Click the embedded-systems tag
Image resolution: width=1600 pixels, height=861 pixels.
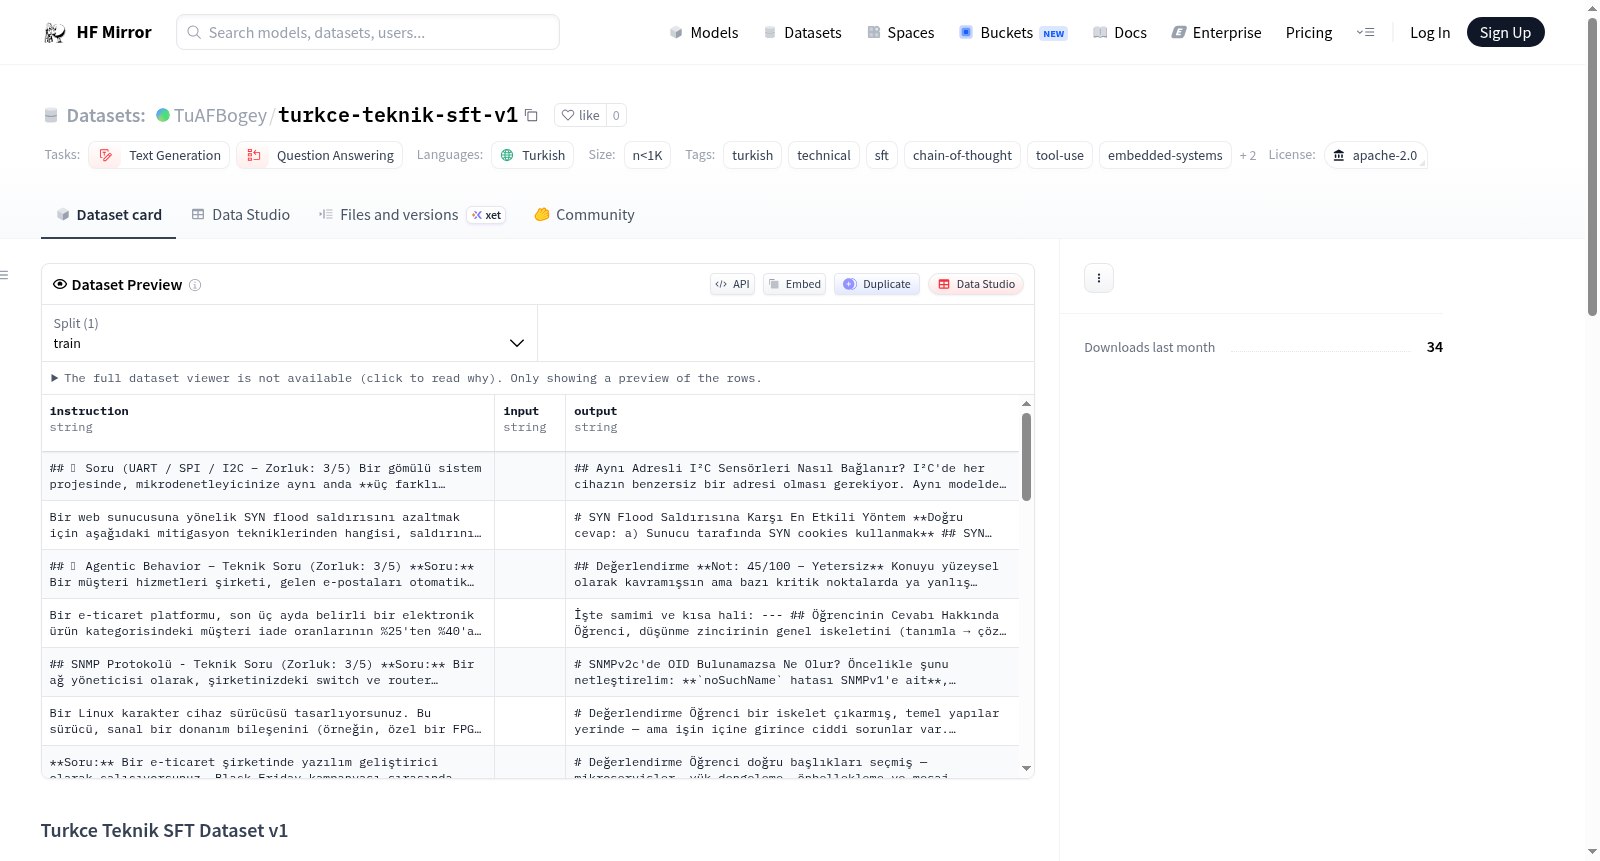pyautogui.click(x=1165, y=155)
